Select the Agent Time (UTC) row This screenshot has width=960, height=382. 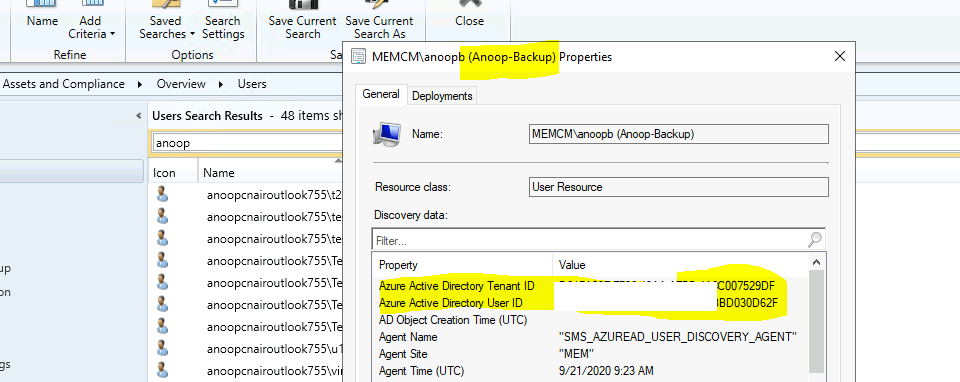tap(590, 371)
